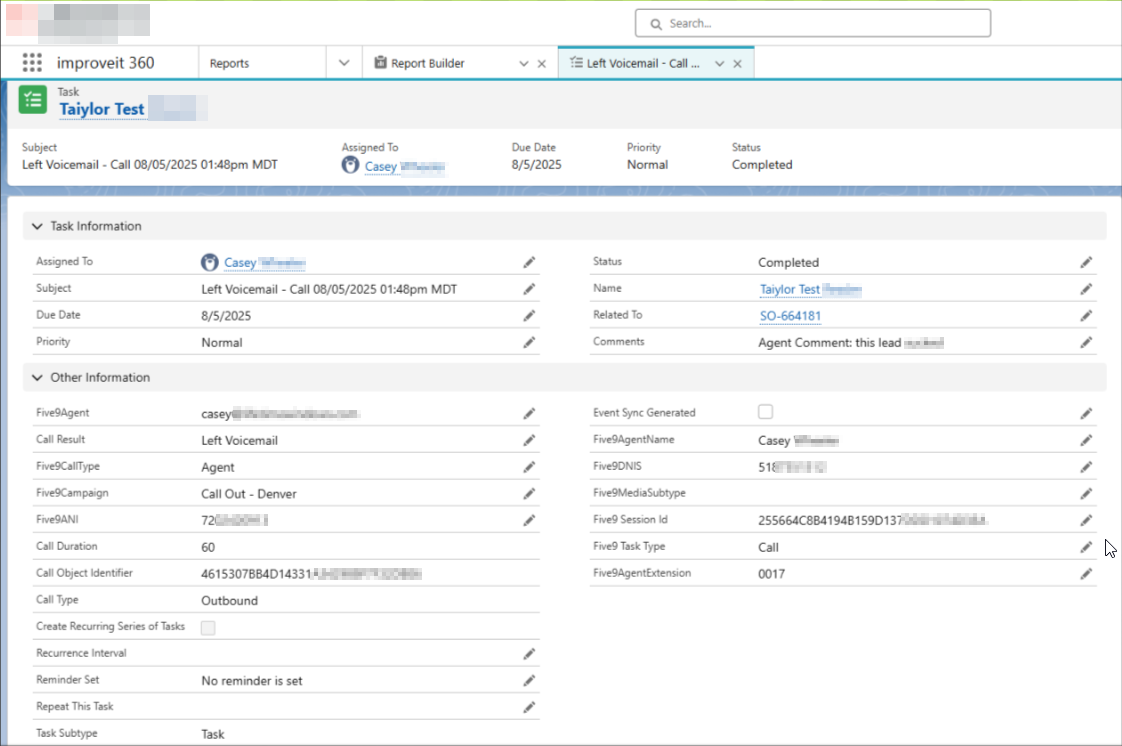Click the Casey avatar icon in header
Viewport: 1122px width, 746px height.
[x=350, y=165]
